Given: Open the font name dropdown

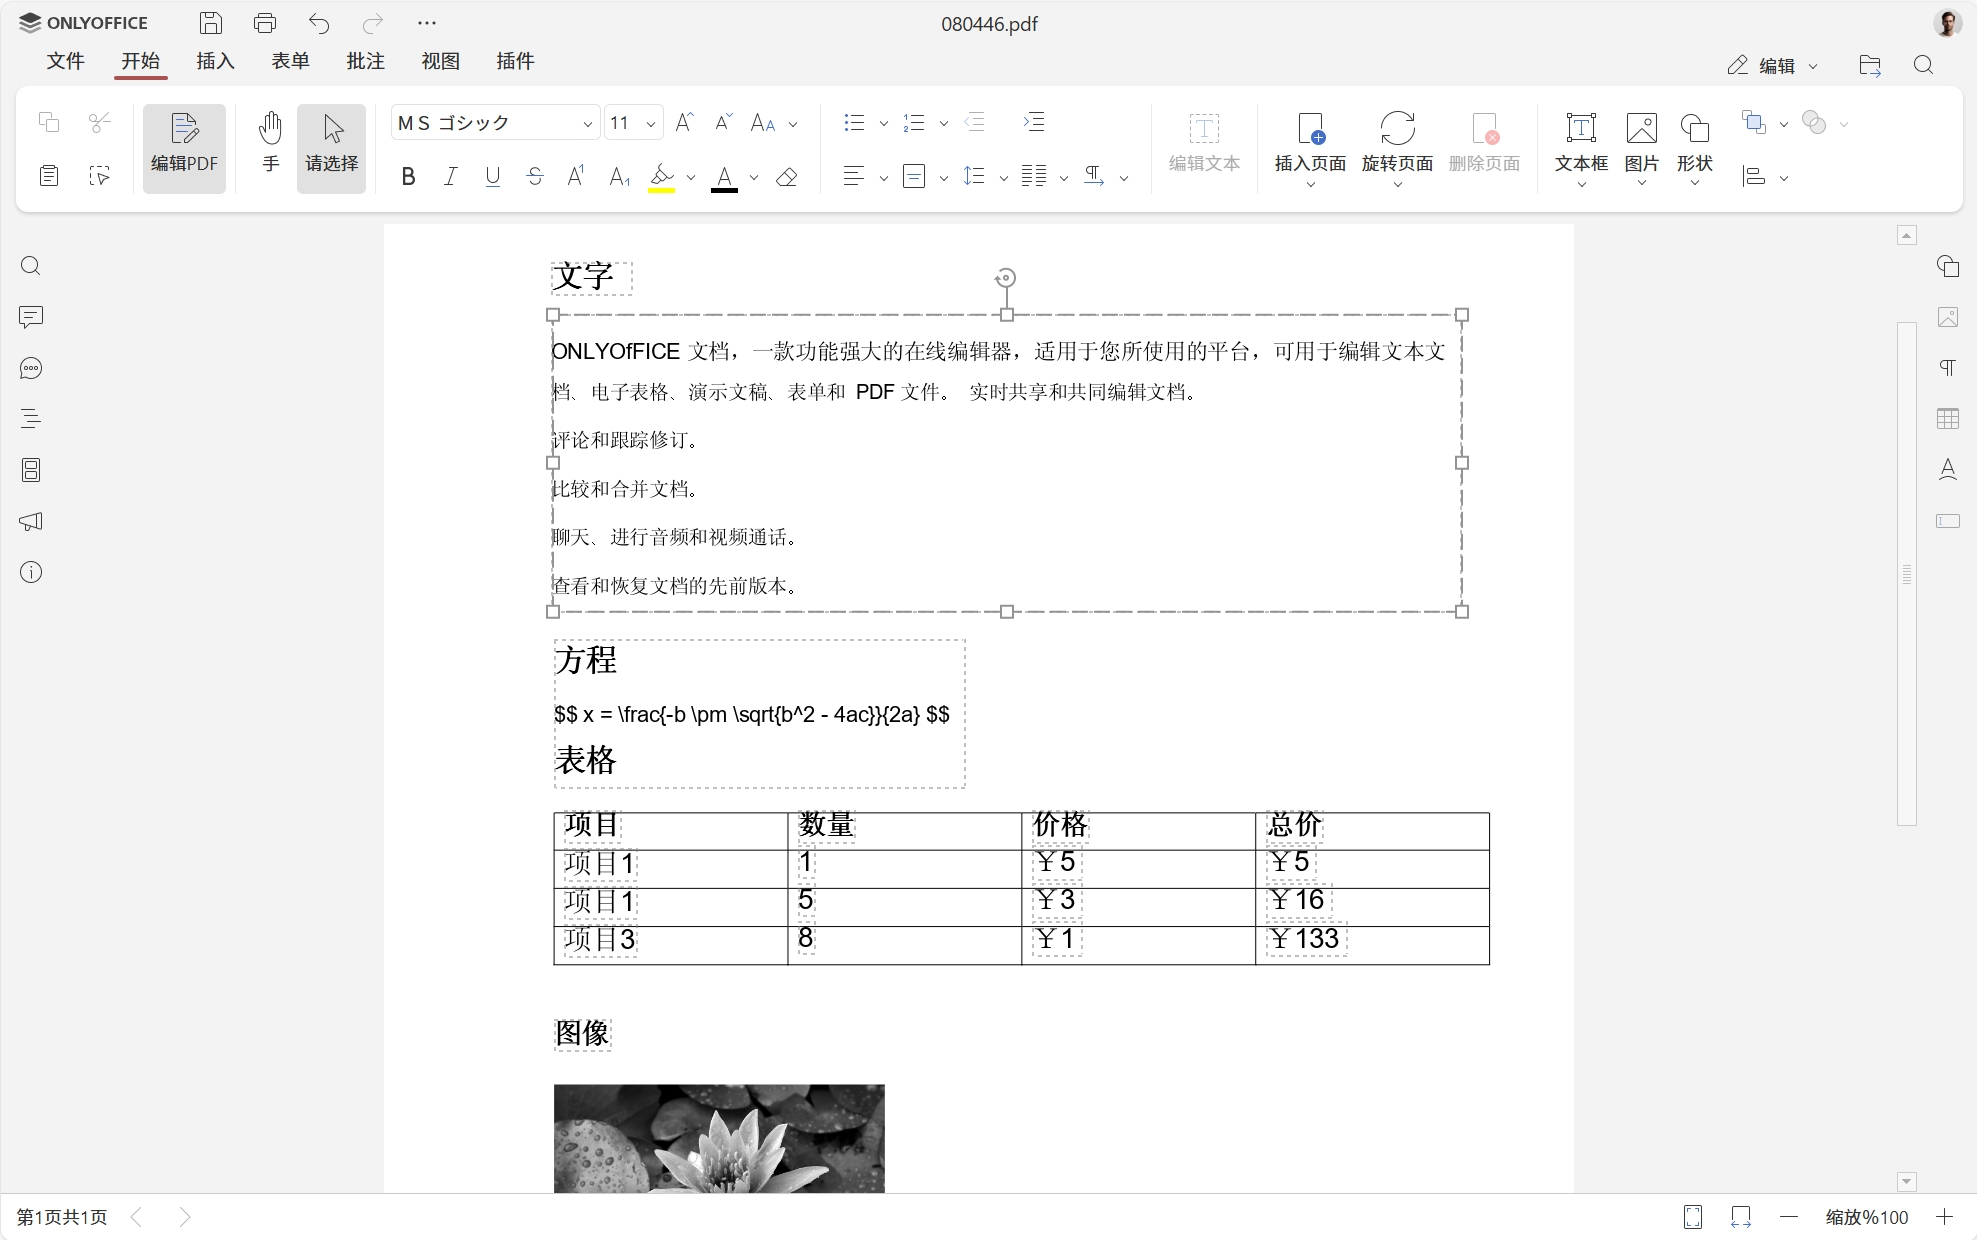Looking at the screenshot, I should 587,123.
